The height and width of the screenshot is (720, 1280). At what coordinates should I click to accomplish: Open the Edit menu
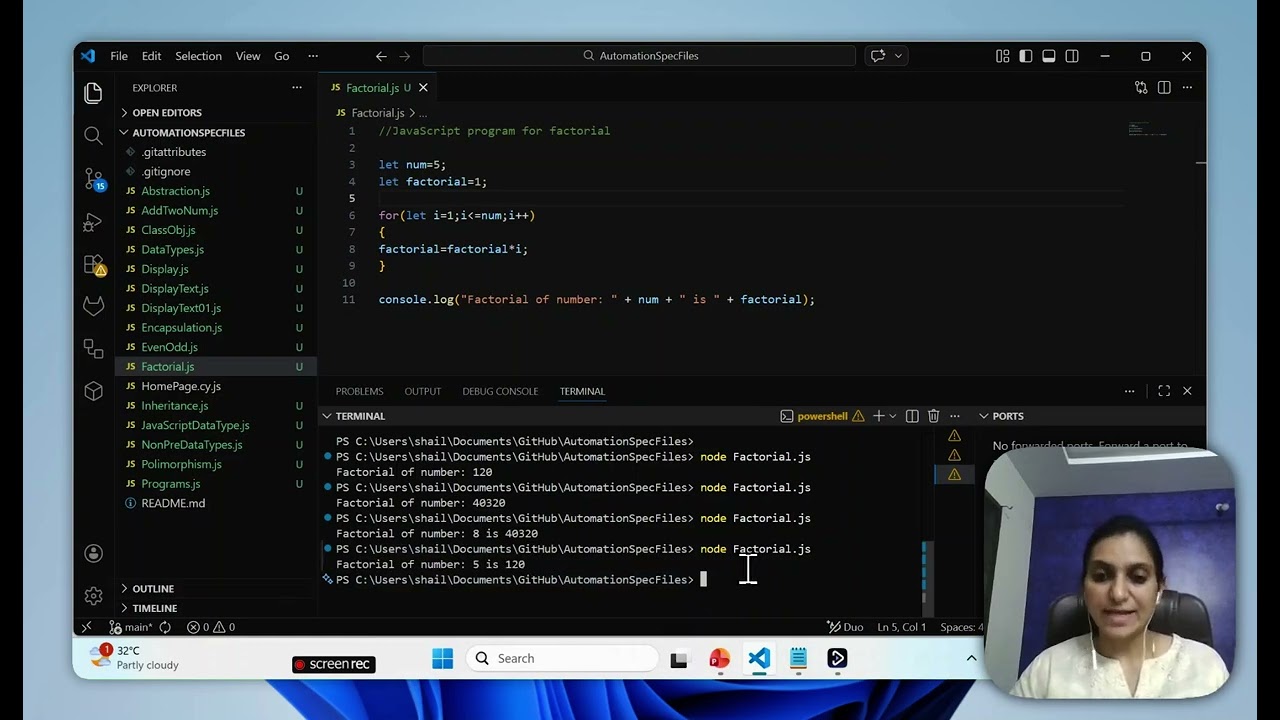tap(151, 56)
